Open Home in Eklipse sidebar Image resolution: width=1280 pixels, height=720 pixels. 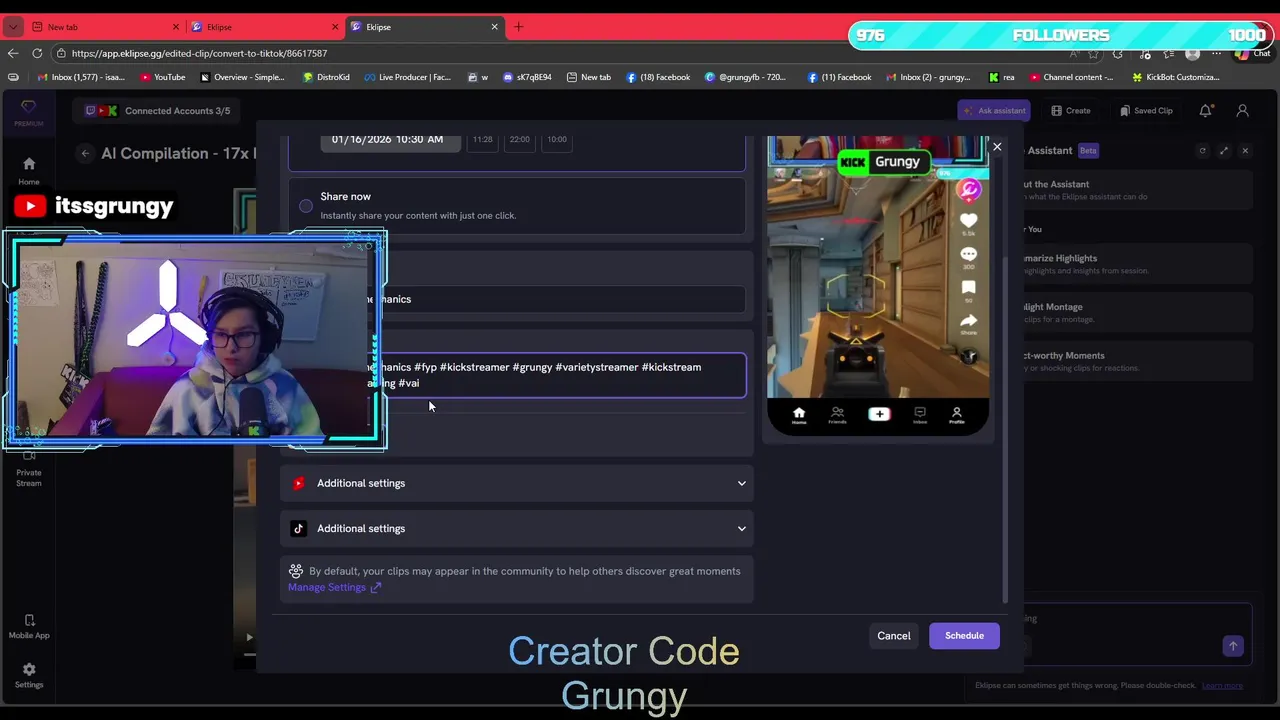point(29,170)
